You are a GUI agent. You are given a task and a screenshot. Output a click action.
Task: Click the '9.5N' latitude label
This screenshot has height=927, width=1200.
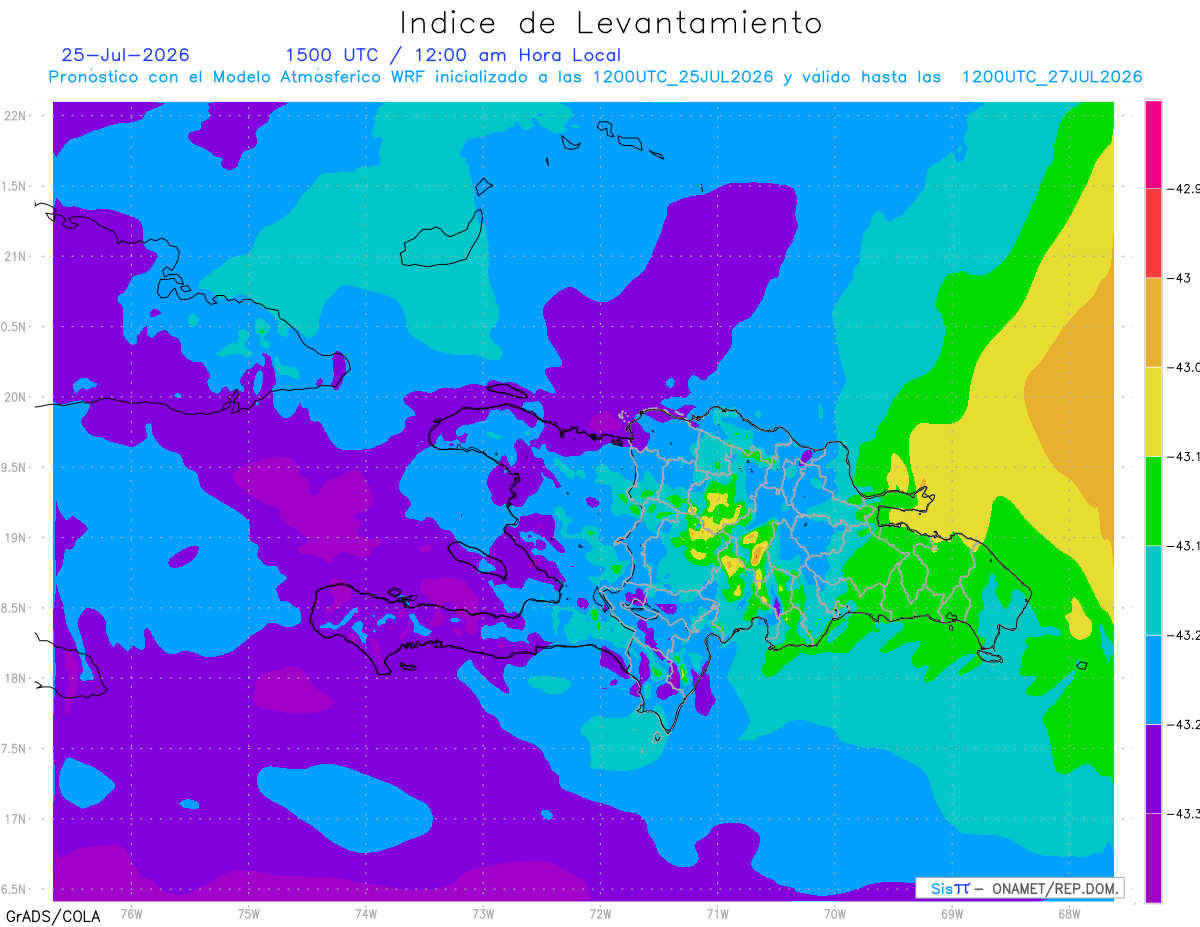pos(15,467)
